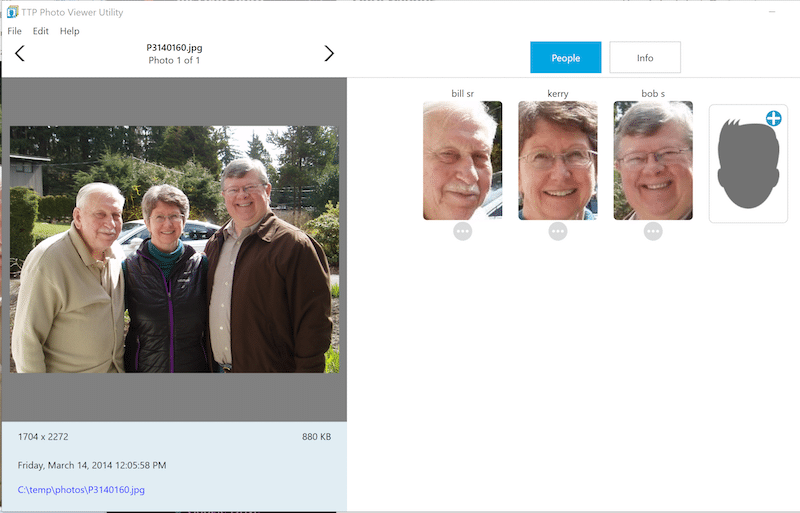Click the P3140160.jpg filename heading
This screenshot has height=513, width=800.
tap(174, 47)
